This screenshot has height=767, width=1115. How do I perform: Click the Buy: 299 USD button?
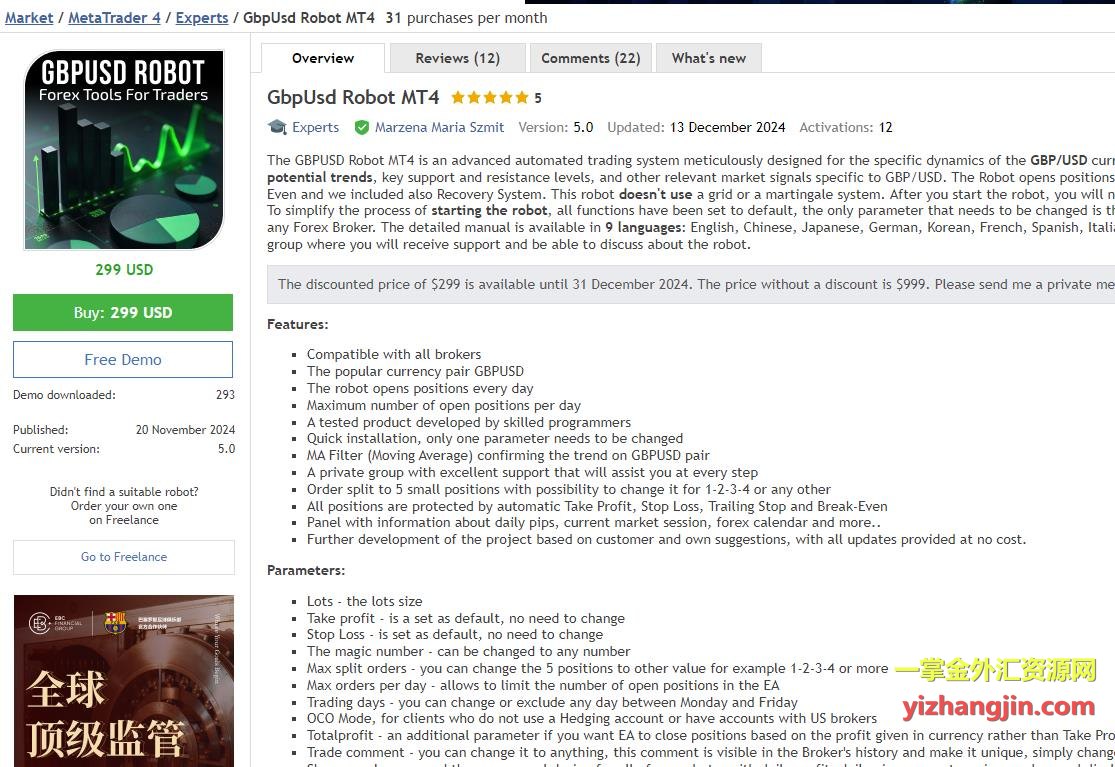[123, 312]
